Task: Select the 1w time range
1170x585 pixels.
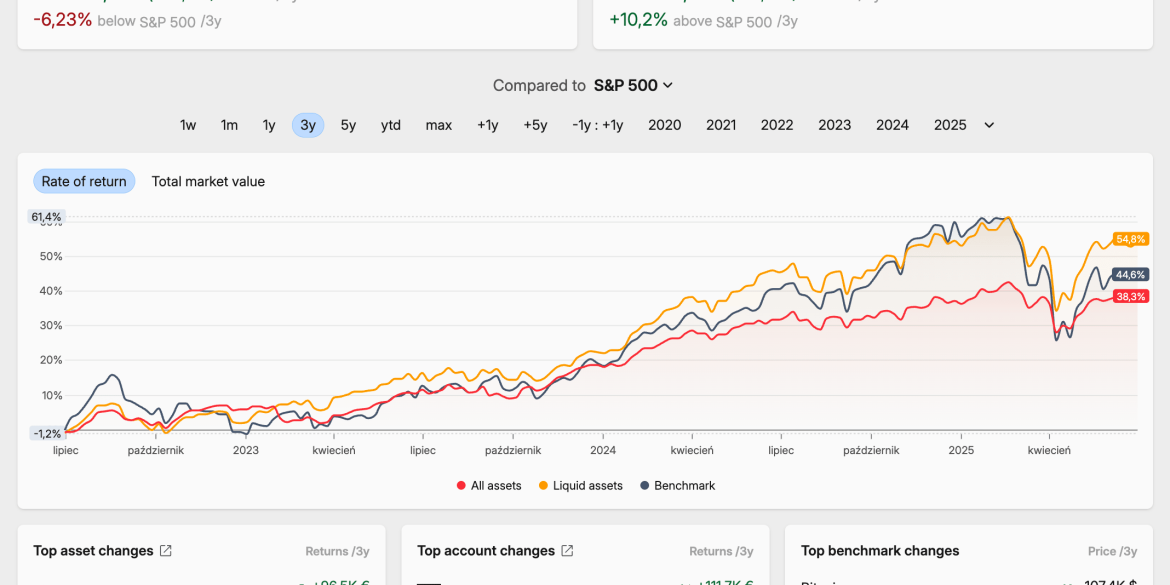Action: pyautogui.click(x=188, y=125)
